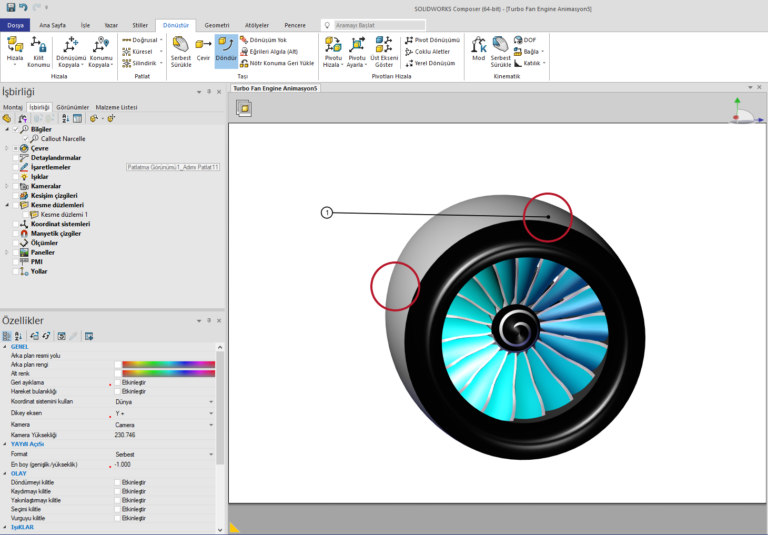The image size is (768, 535).
Task: Enable the Geri ayıklama checkbox
Action: tap(118, 382)
